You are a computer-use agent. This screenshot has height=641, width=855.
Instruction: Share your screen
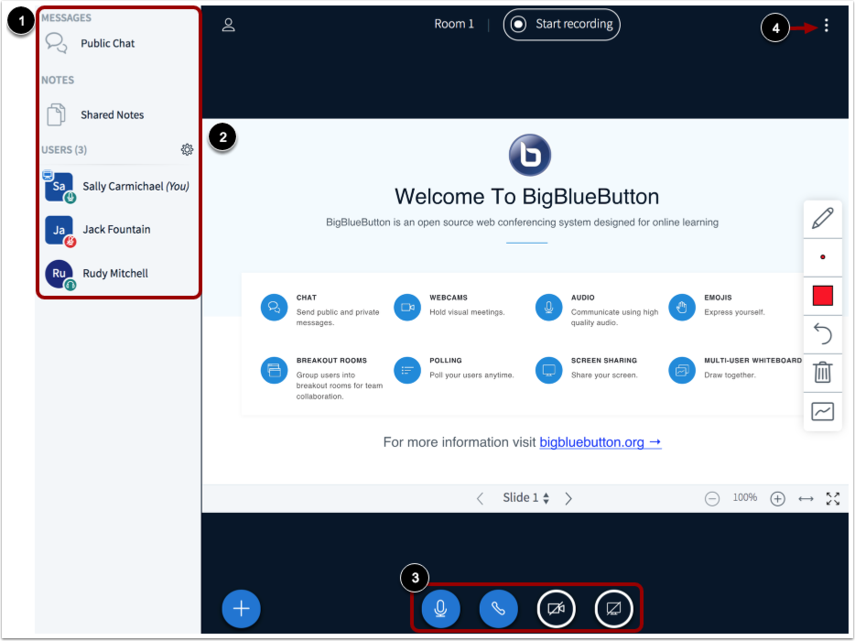click(x=614, y=608)
